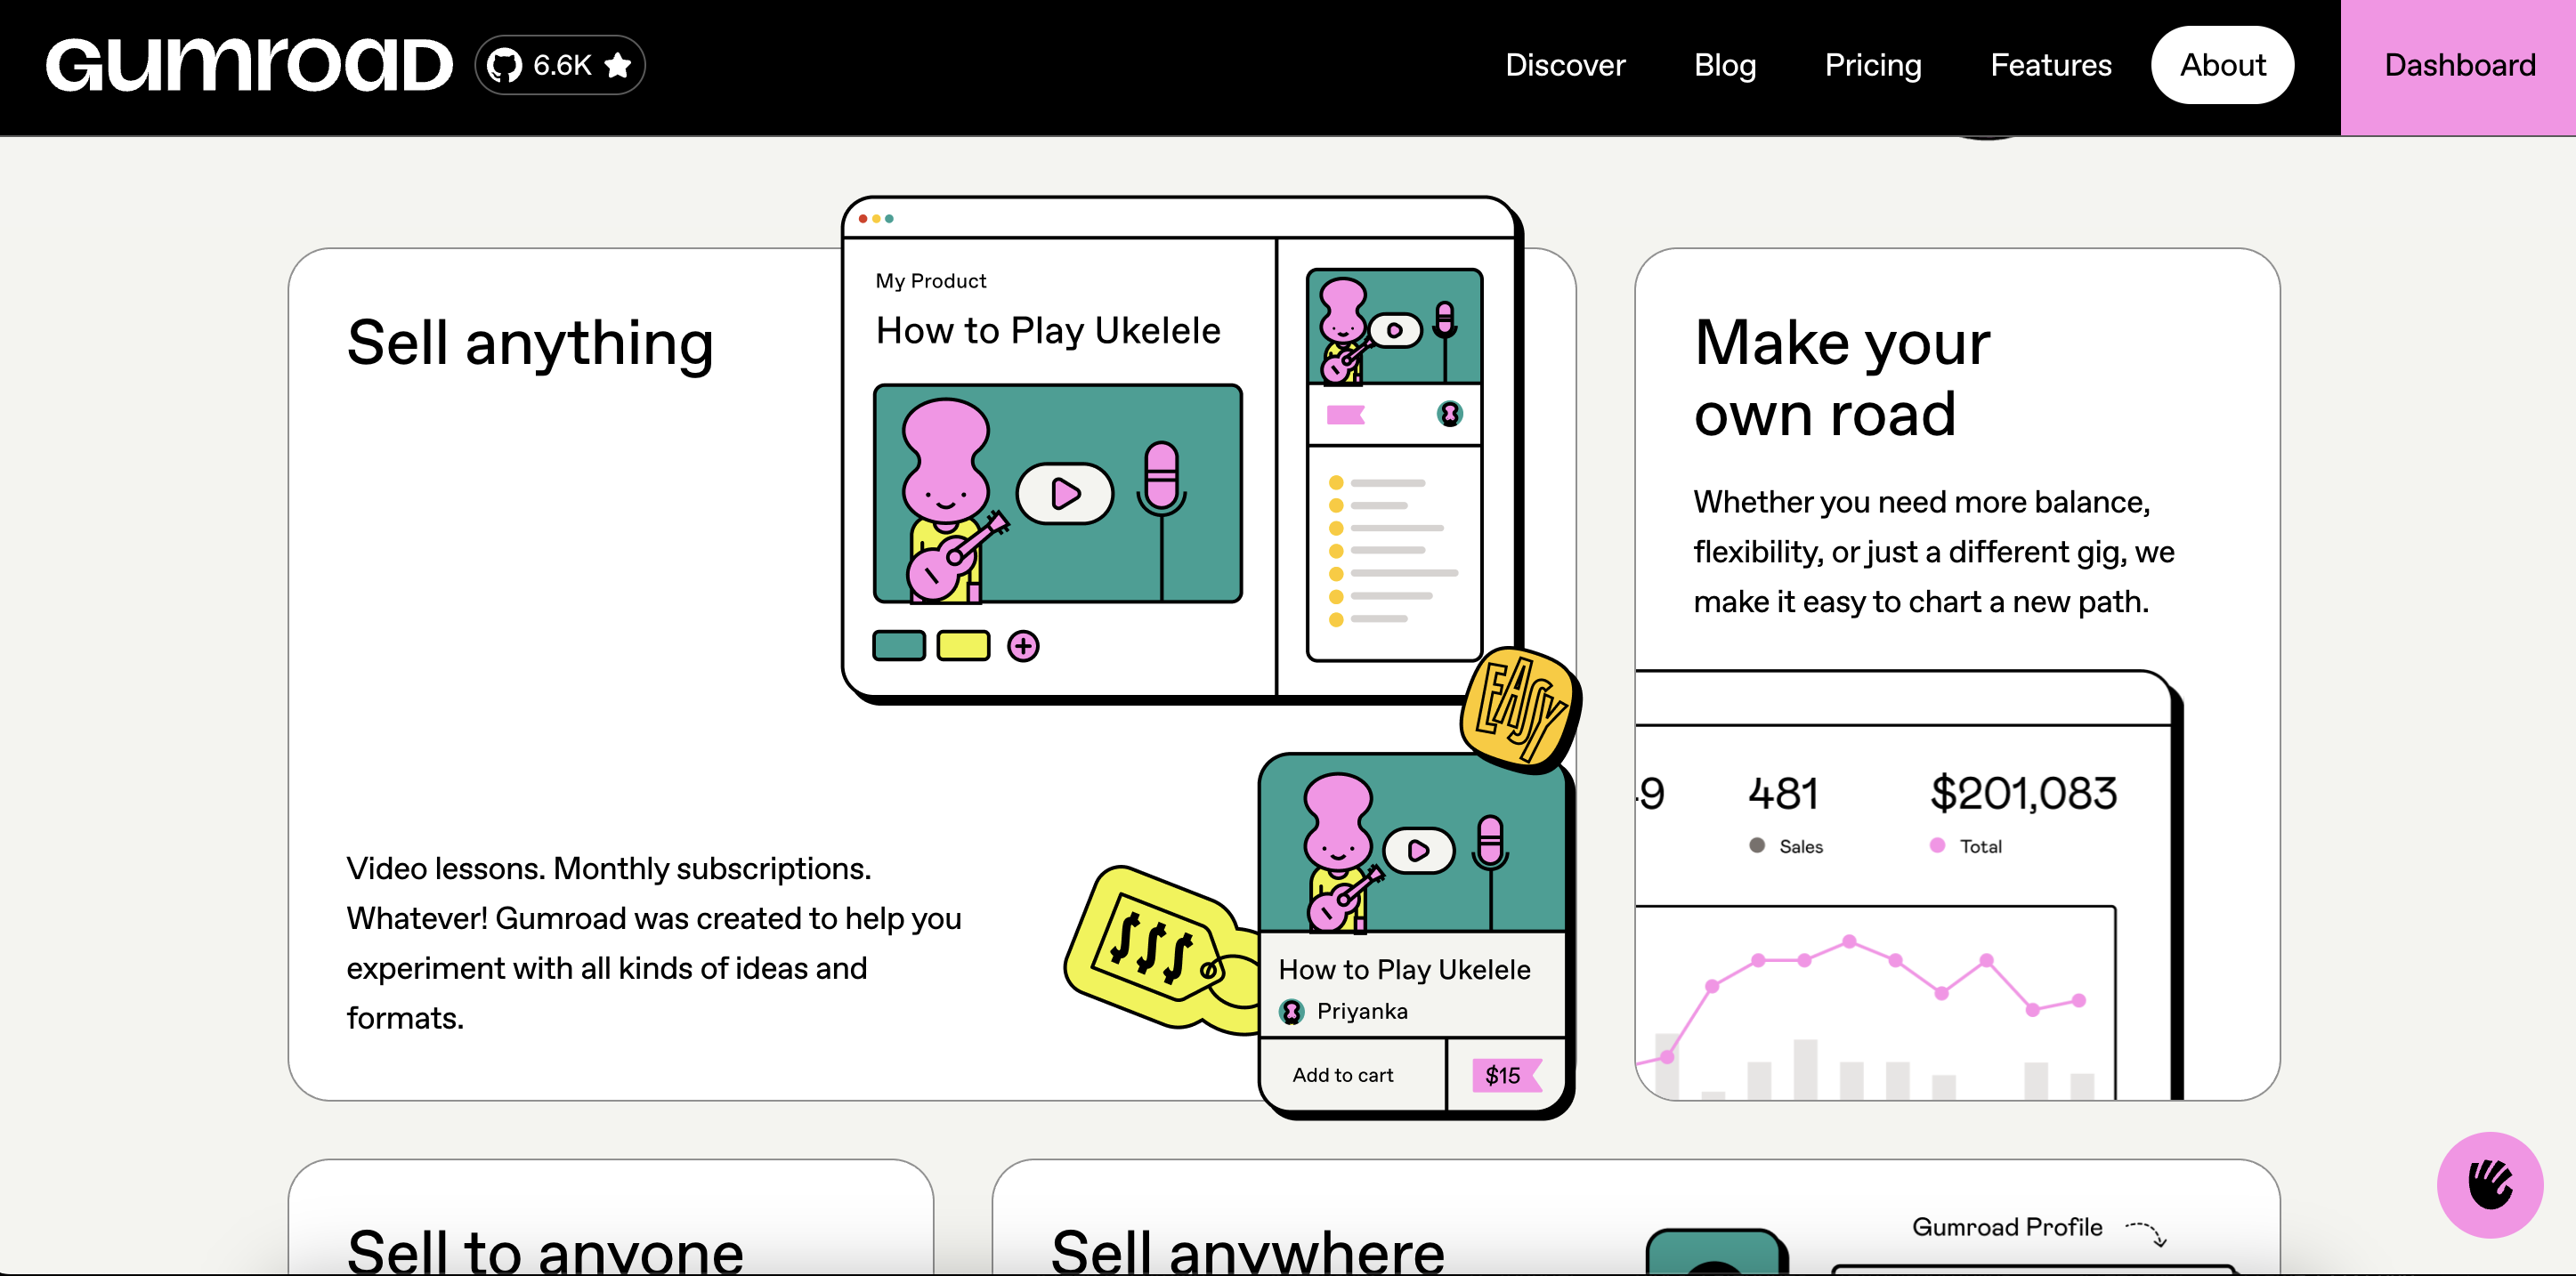Screen dimensions: 2576x1276
Task: Click the $15 price tag
Action: pyautogui.click(x=1503, y=1076)
